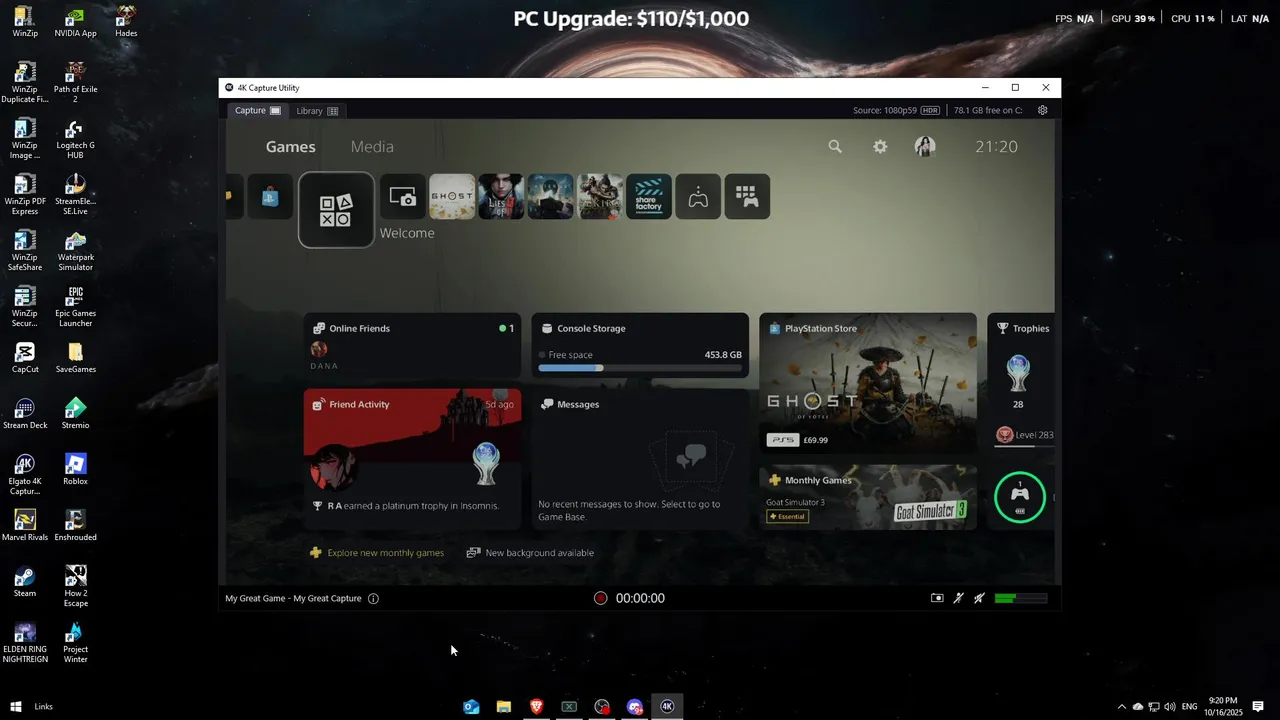Click New background available link
The image size is (1280, 720).
tap(530, 553)
